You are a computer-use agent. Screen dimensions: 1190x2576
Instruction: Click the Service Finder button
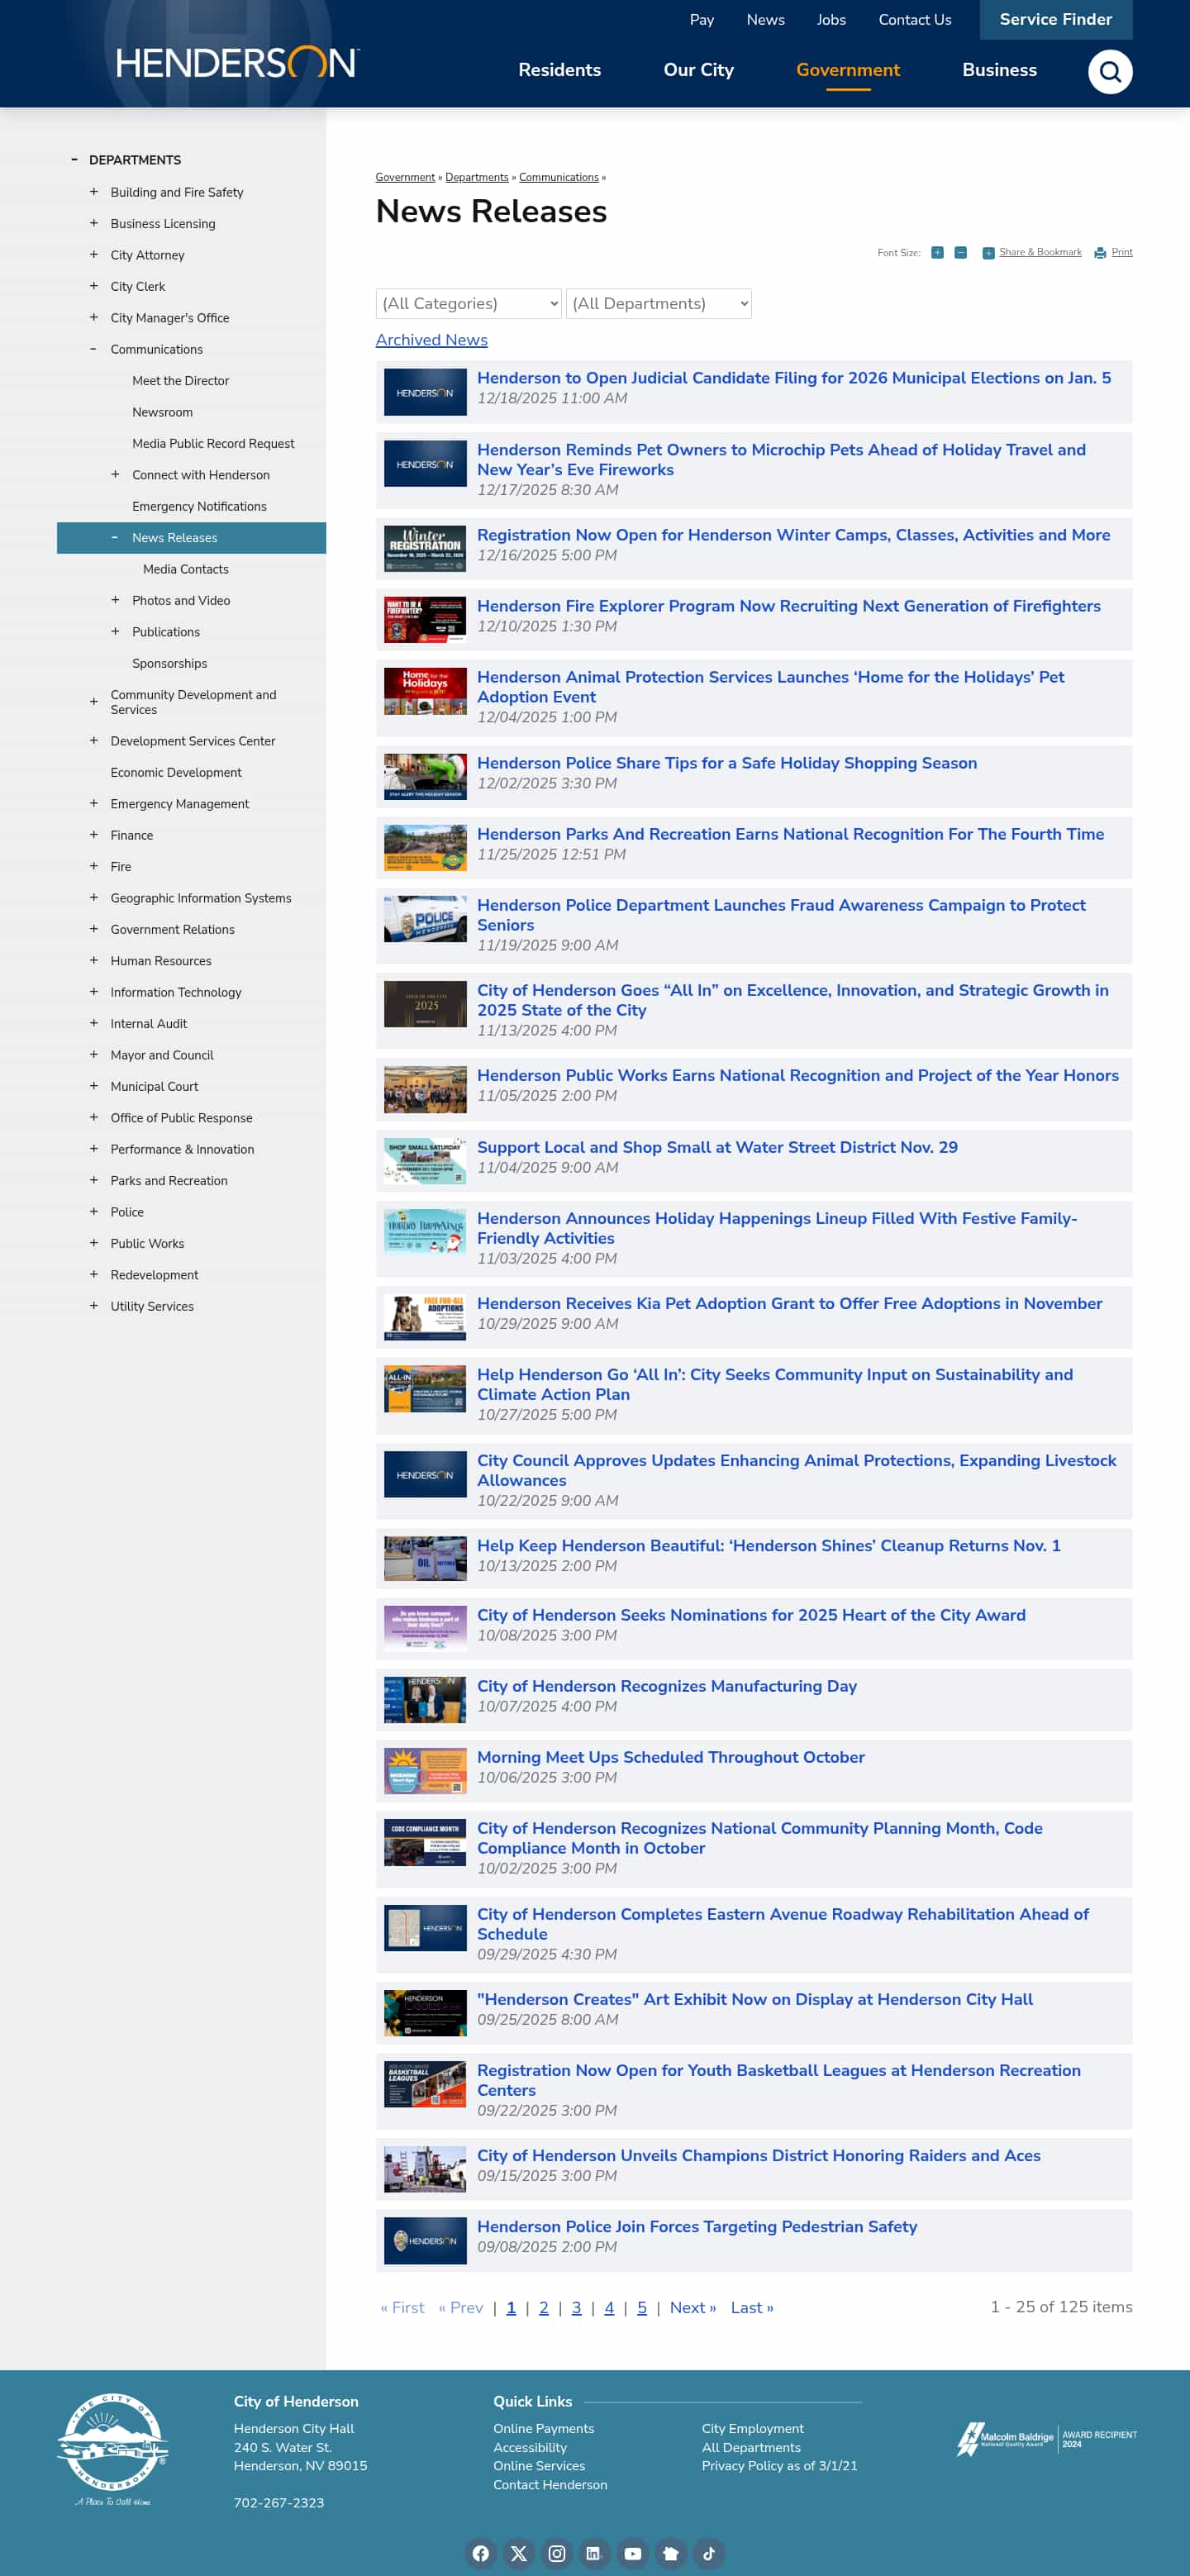tap(1055, 20)
